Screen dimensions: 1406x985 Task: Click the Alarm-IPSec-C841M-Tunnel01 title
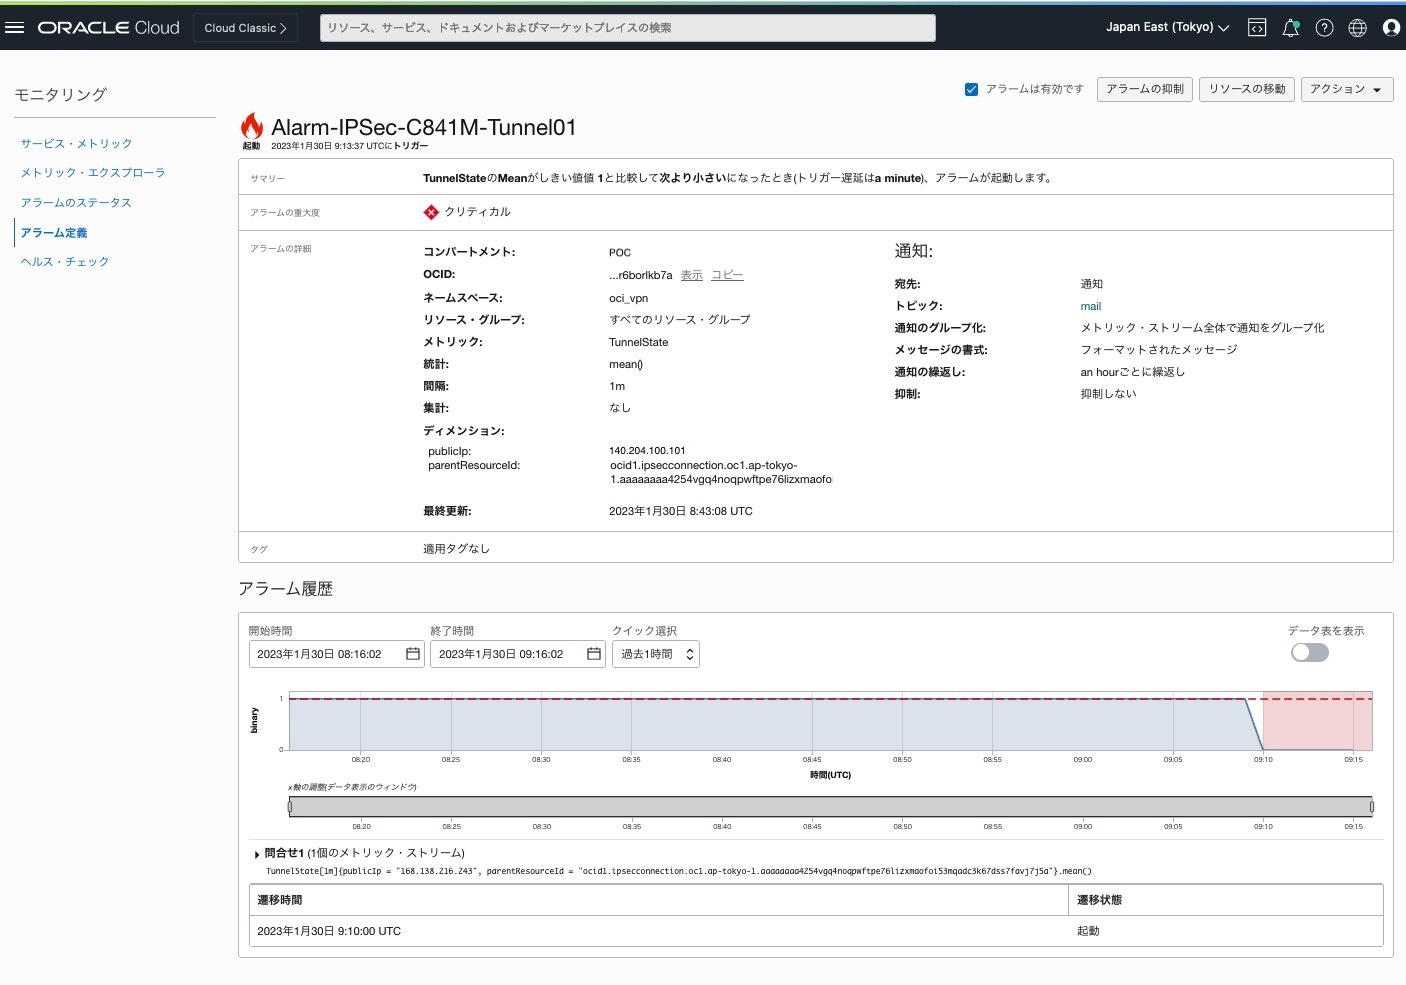424,127
